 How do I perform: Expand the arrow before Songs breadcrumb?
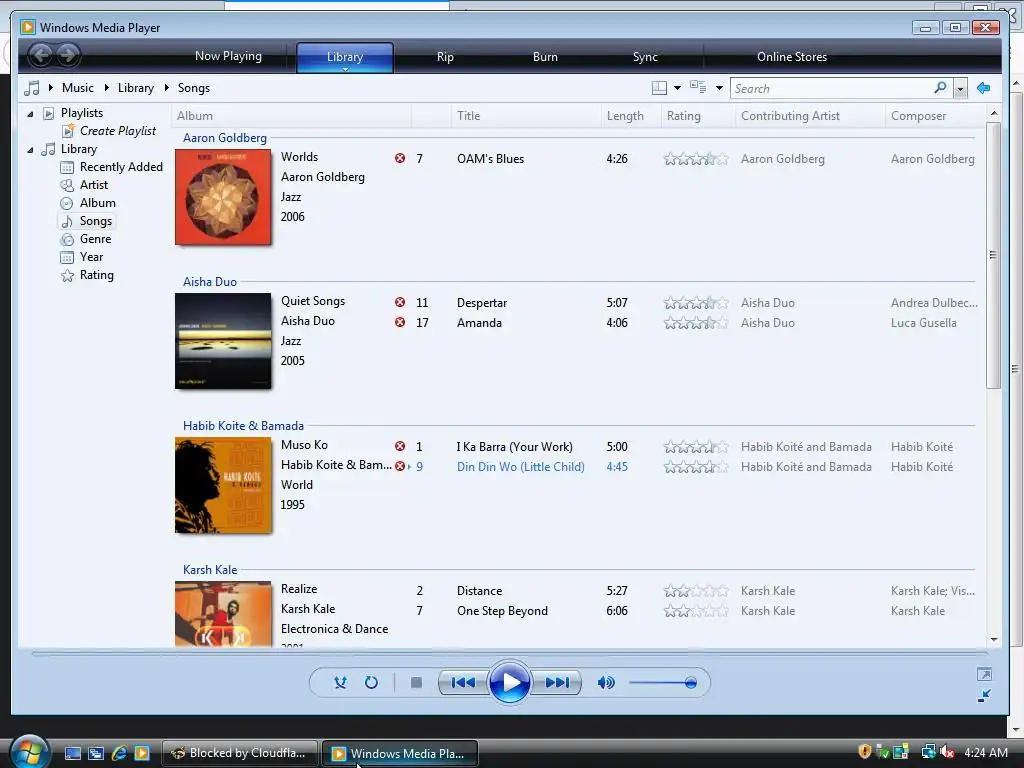click(x=167, y=88)
